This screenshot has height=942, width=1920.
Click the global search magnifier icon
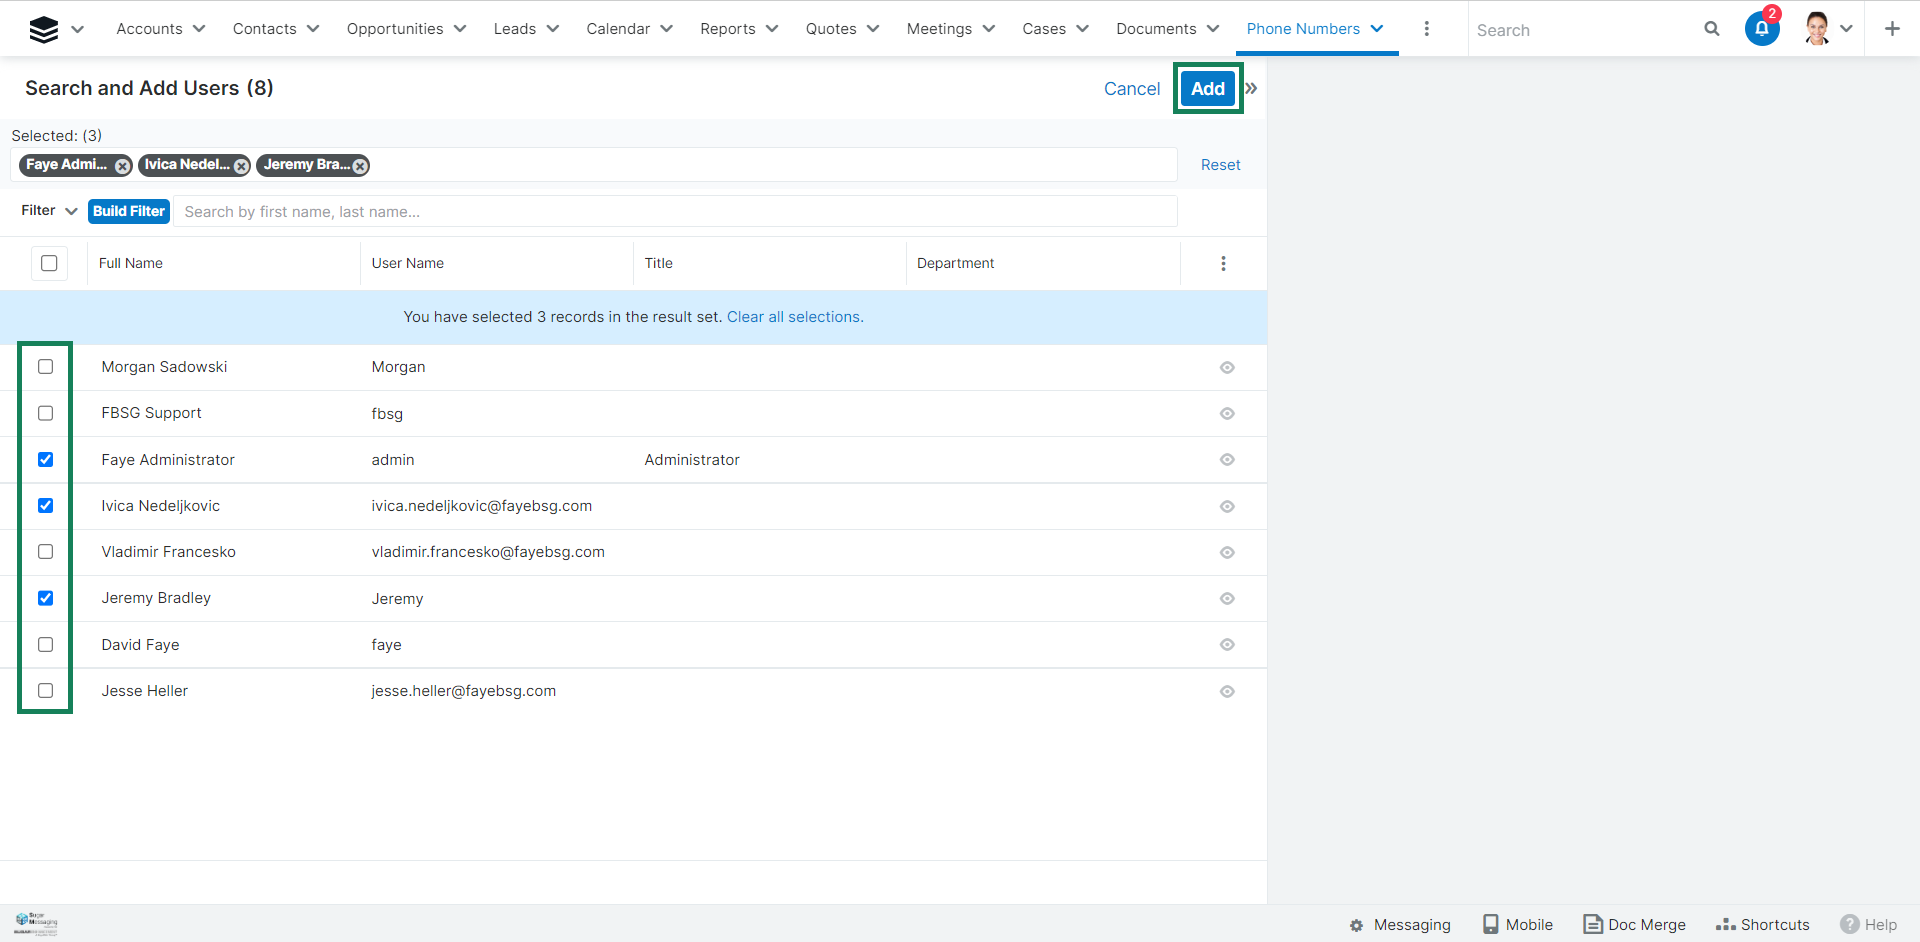[x=1711, y=29]
